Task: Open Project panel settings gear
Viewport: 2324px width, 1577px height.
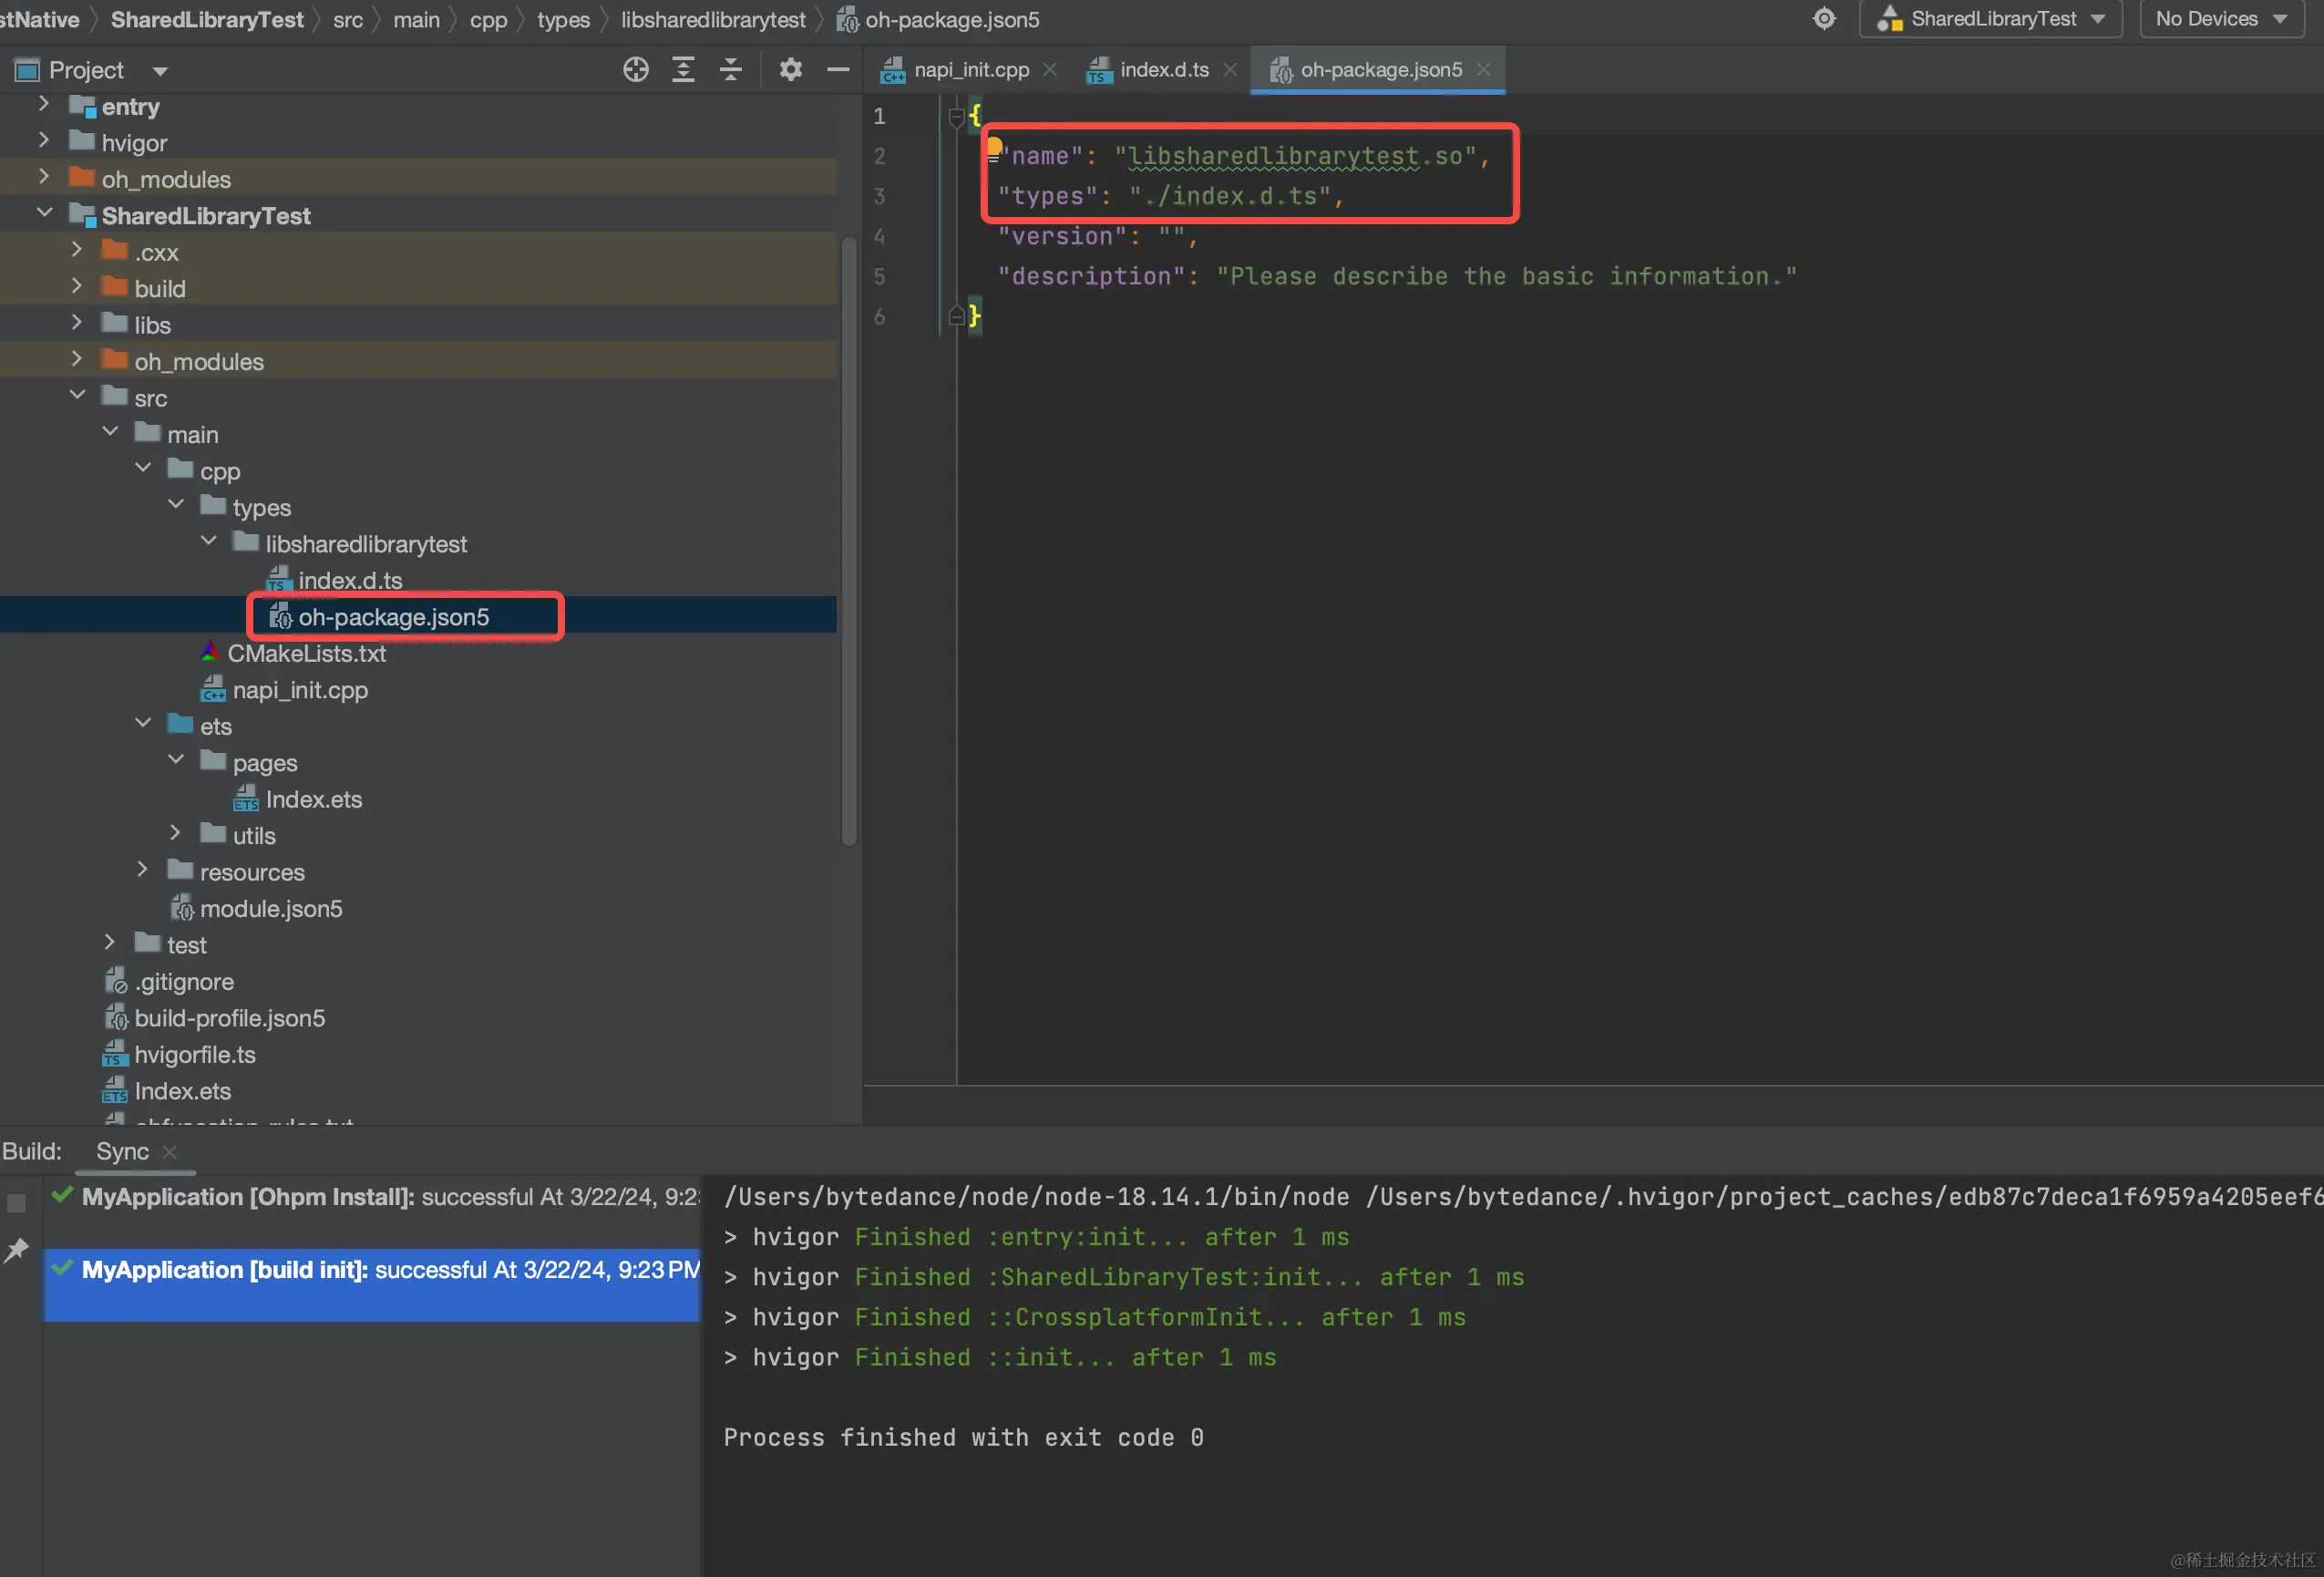Action: click(790, 69)
